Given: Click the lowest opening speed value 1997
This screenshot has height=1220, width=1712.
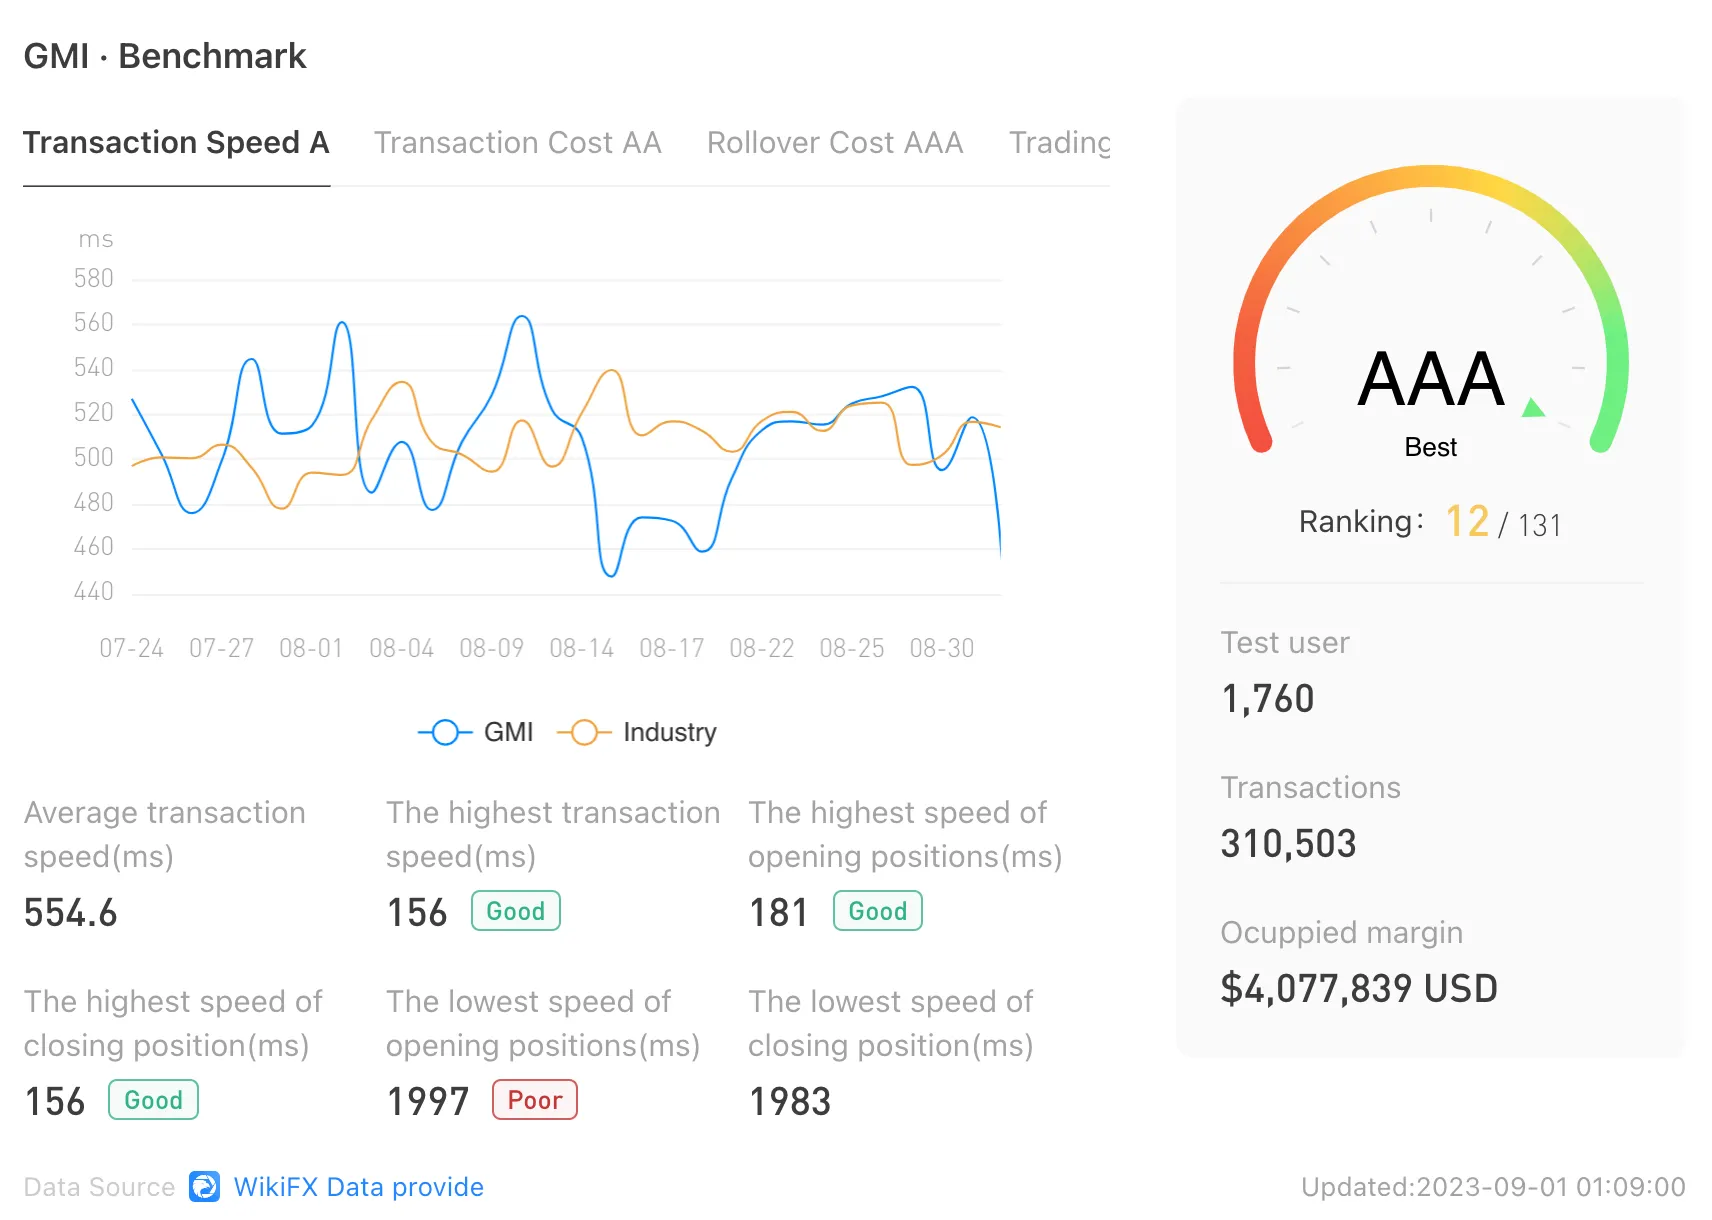Looking at the screenshot, I should click(x=428, y=1102).
